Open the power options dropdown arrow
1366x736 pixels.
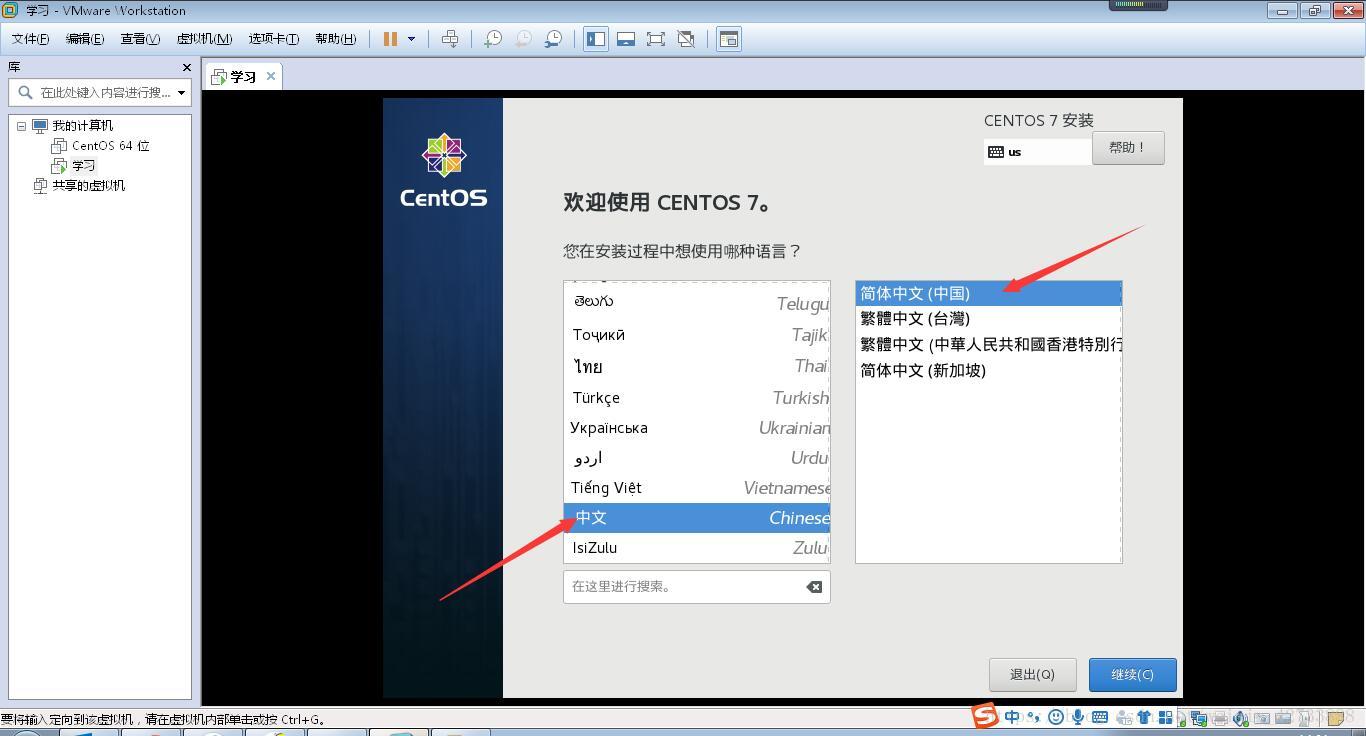click(x=411, y=39)
